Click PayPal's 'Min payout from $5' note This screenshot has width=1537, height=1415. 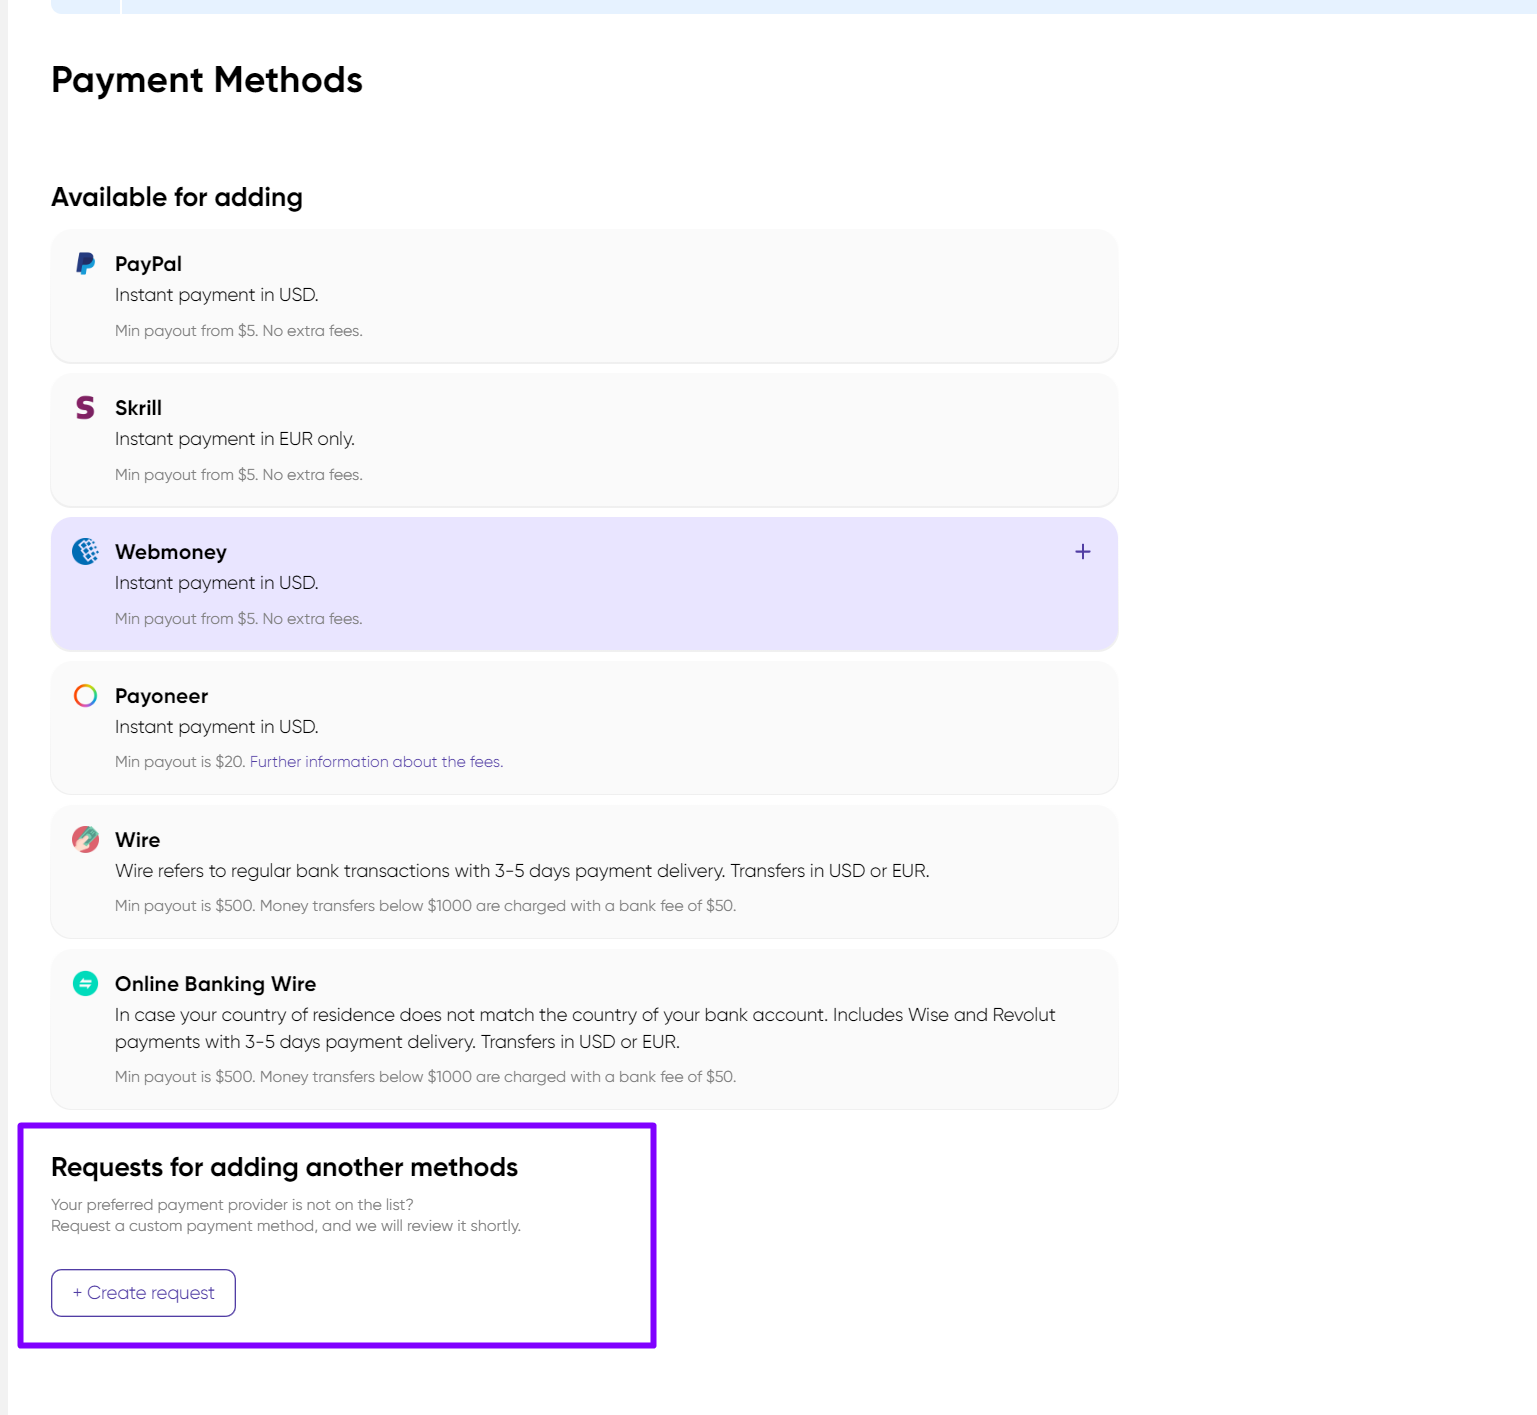[x=238, y=331]
